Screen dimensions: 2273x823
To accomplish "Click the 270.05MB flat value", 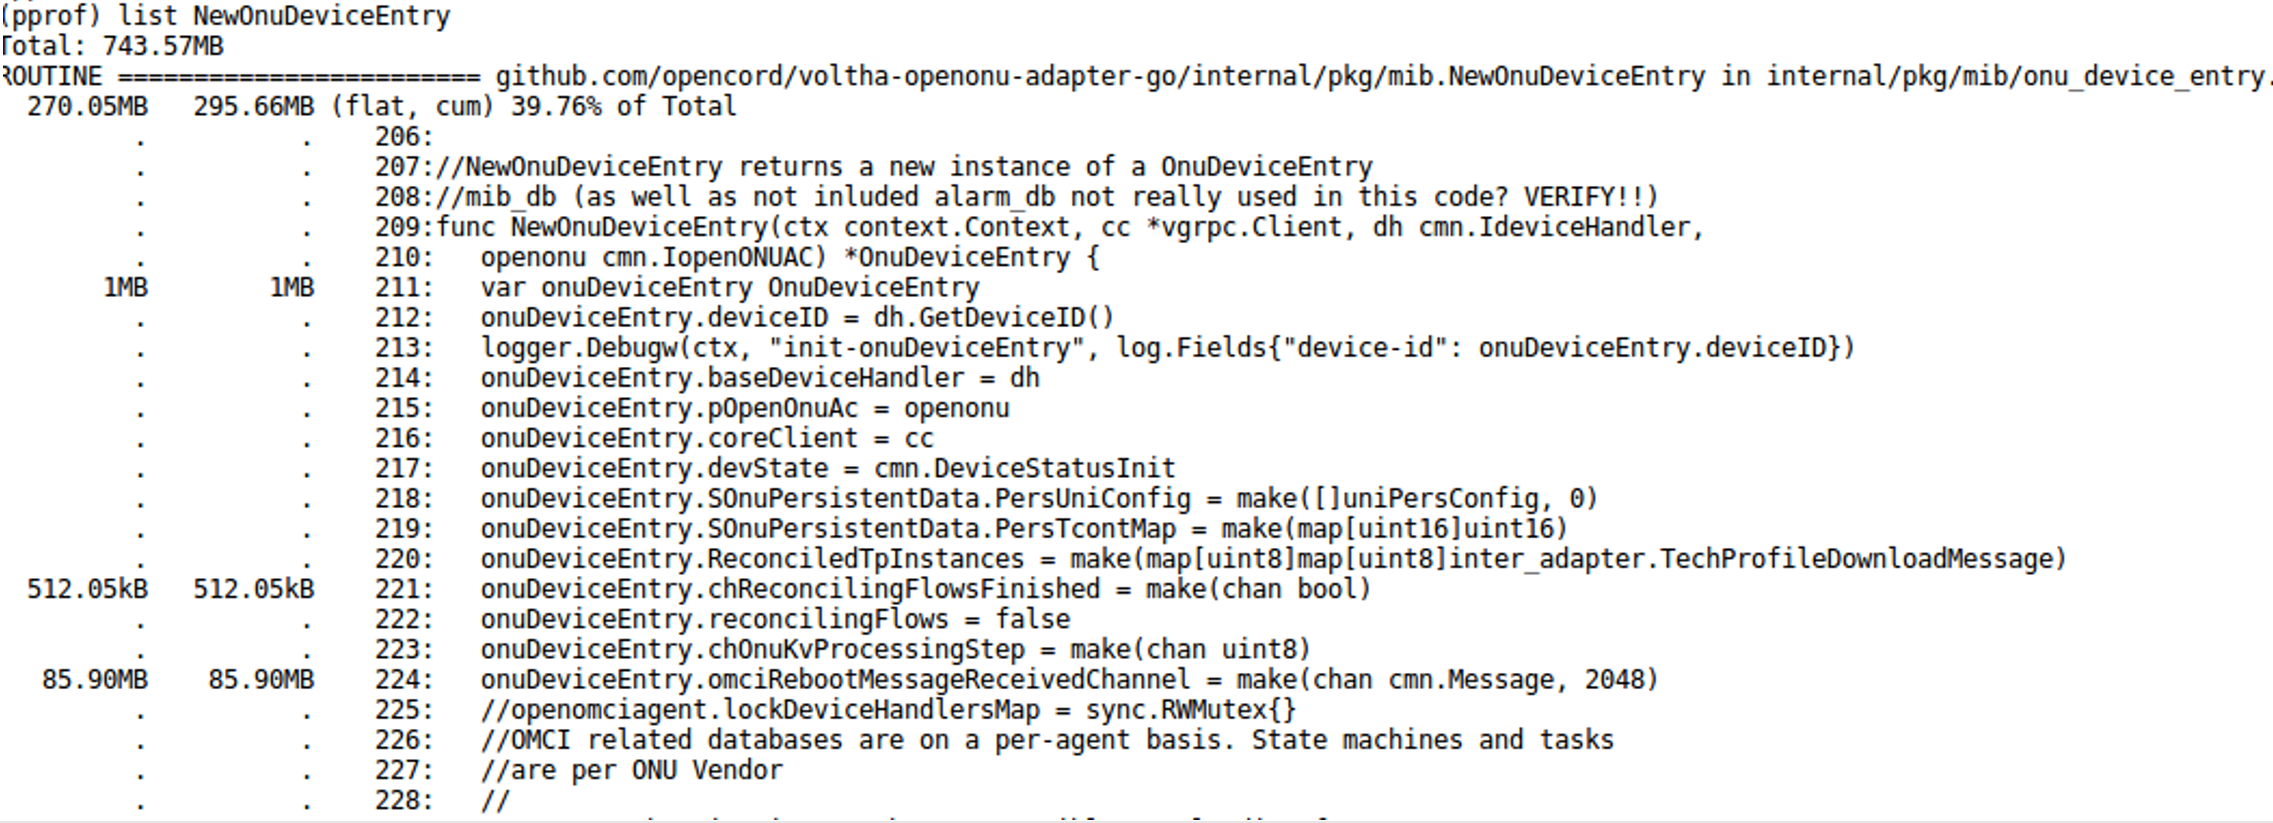I will 87,107.
